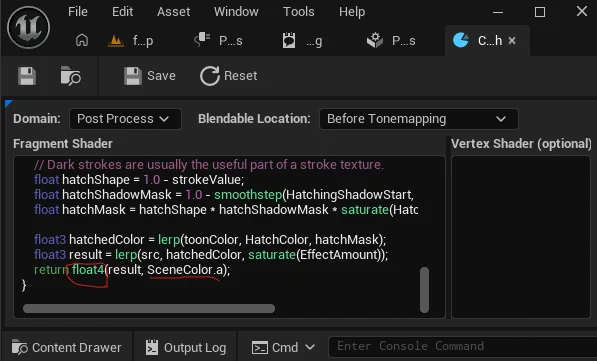Switch to the P...s tab with gear icon
Screen dimensions: 597x361
(391, 40)
